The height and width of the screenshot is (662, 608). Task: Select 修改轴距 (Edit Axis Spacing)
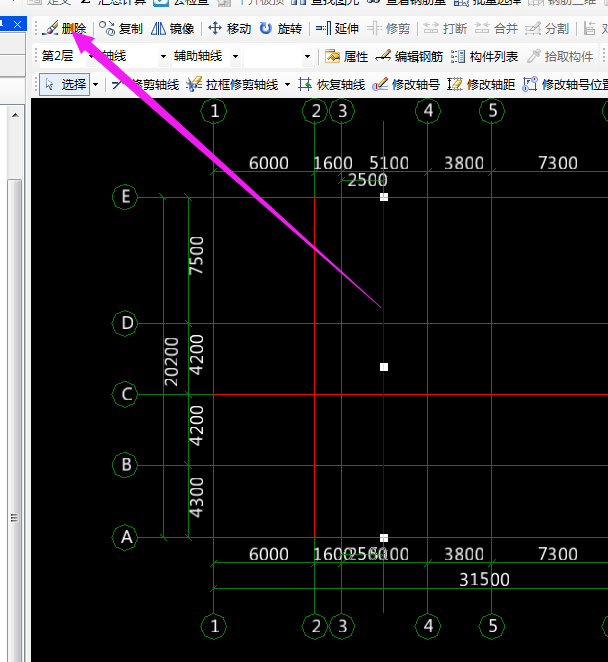pos(481,84)
